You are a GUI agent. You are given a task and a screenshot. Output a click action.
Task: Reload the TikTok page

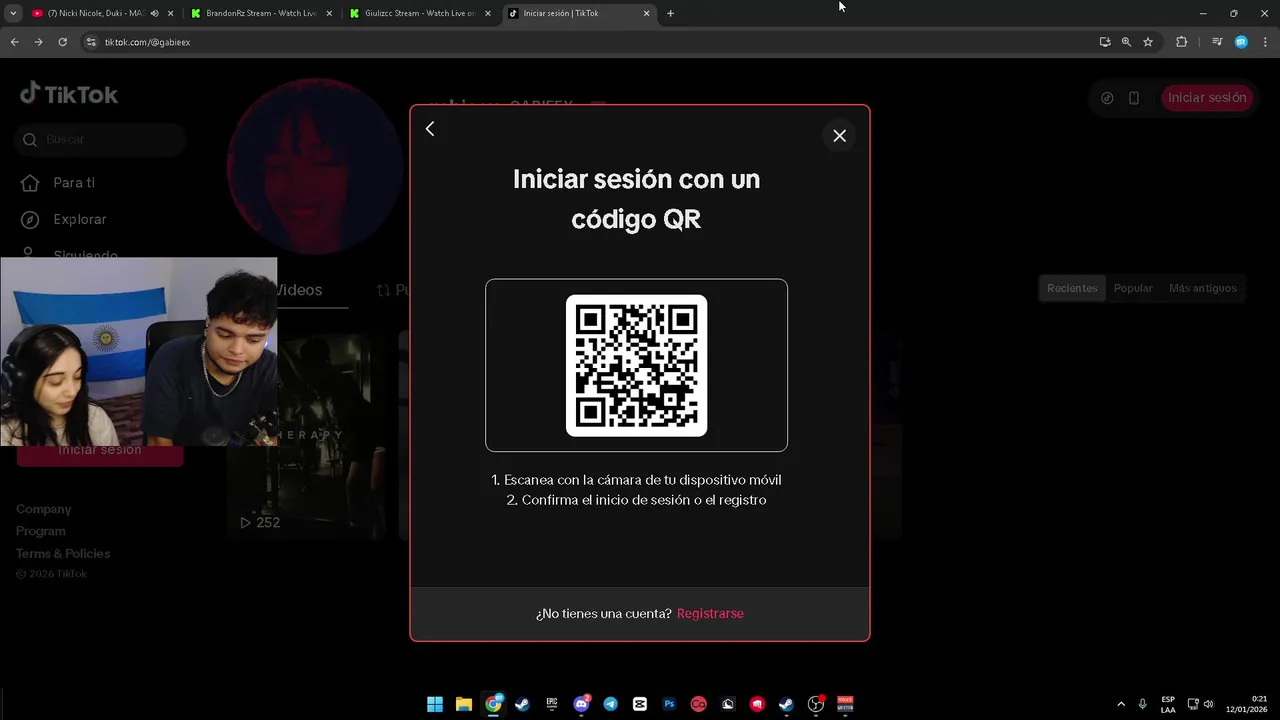[x=62, y=42]
